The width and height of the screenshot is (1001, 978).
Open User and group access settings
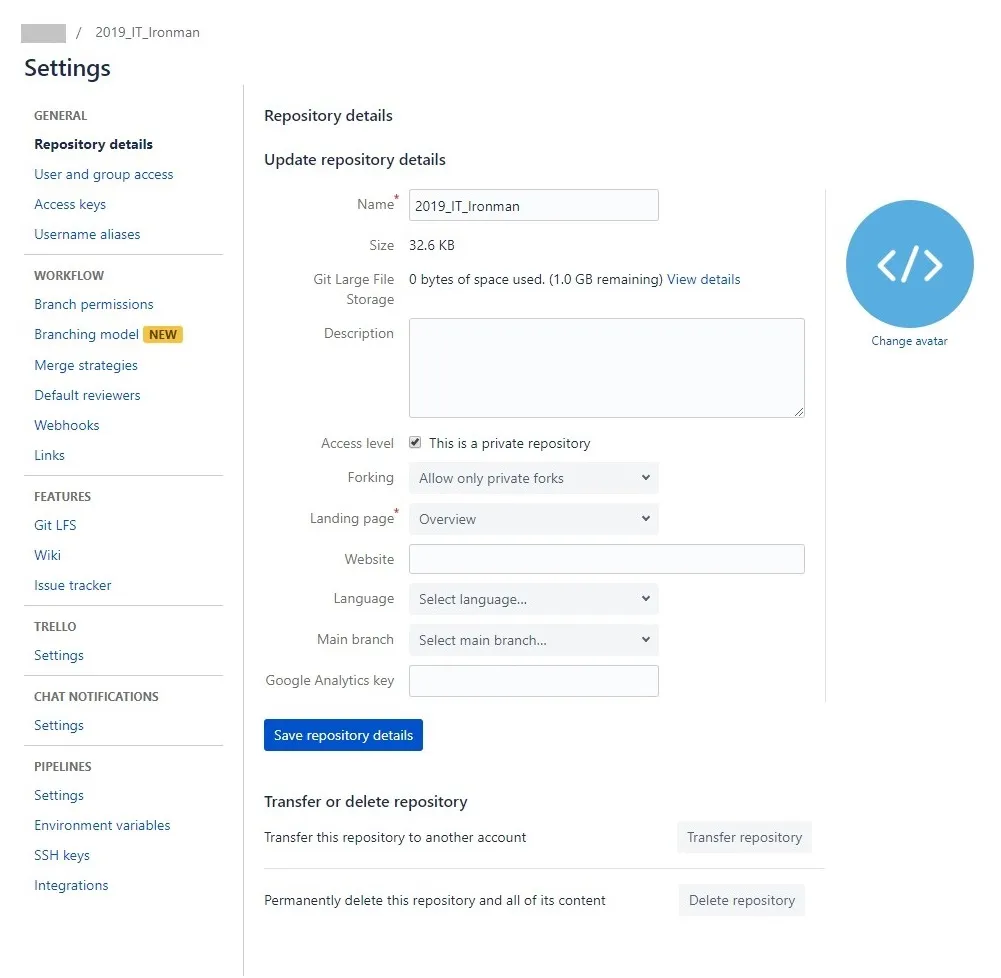click(103, 174)
